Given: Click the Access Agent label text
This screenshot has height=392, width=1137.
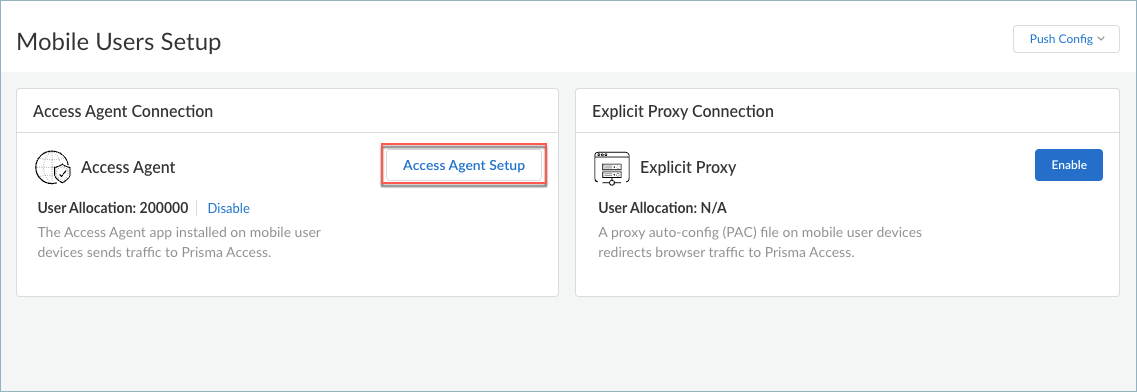Looking at the screenshot, I should click(x=128, y=167).
